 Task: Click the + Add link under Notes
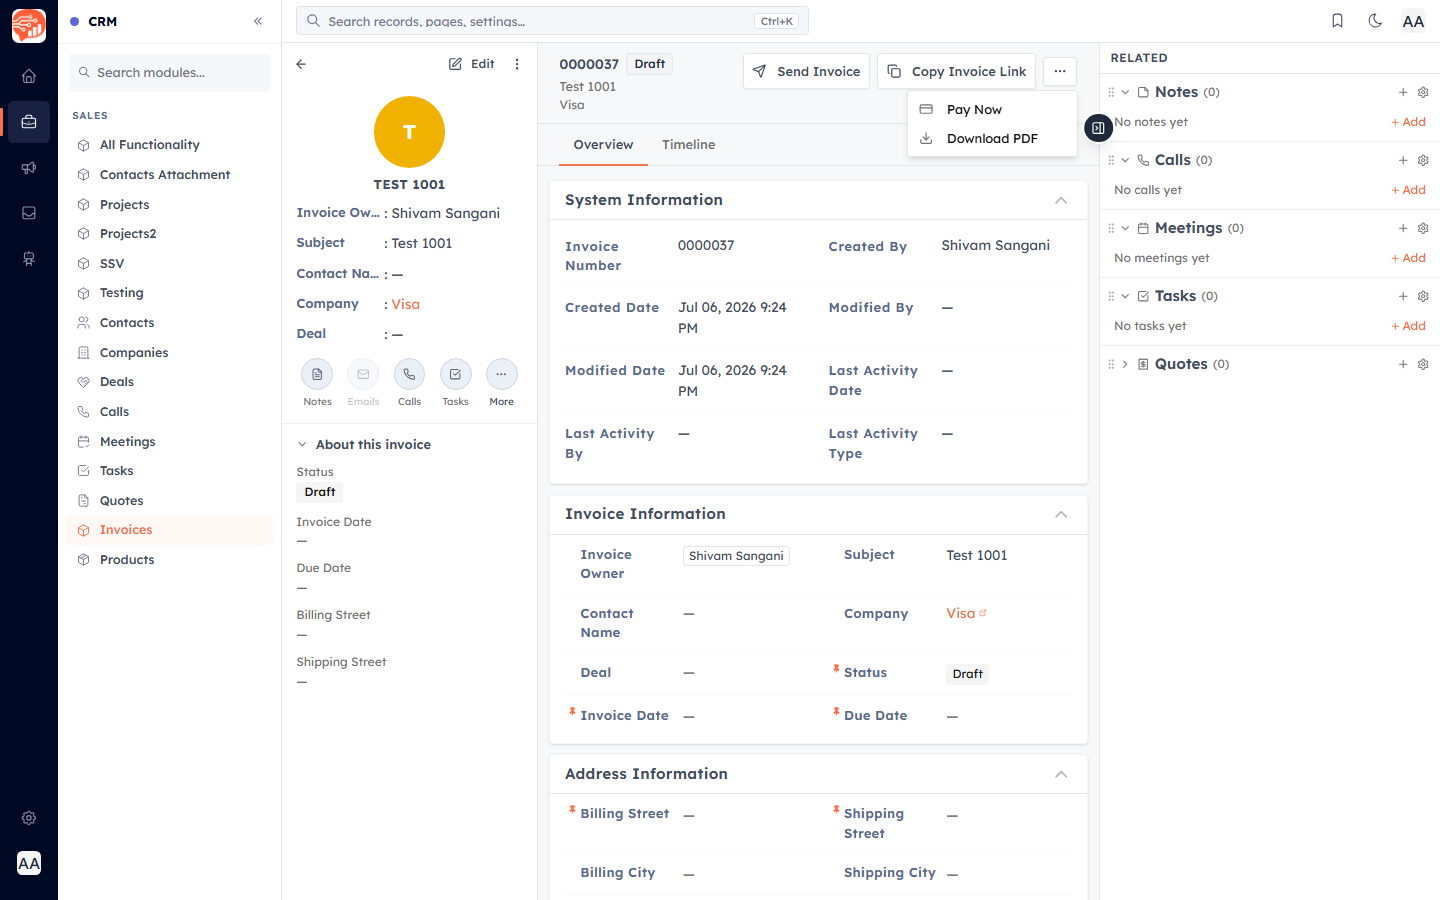[1408, 122]
